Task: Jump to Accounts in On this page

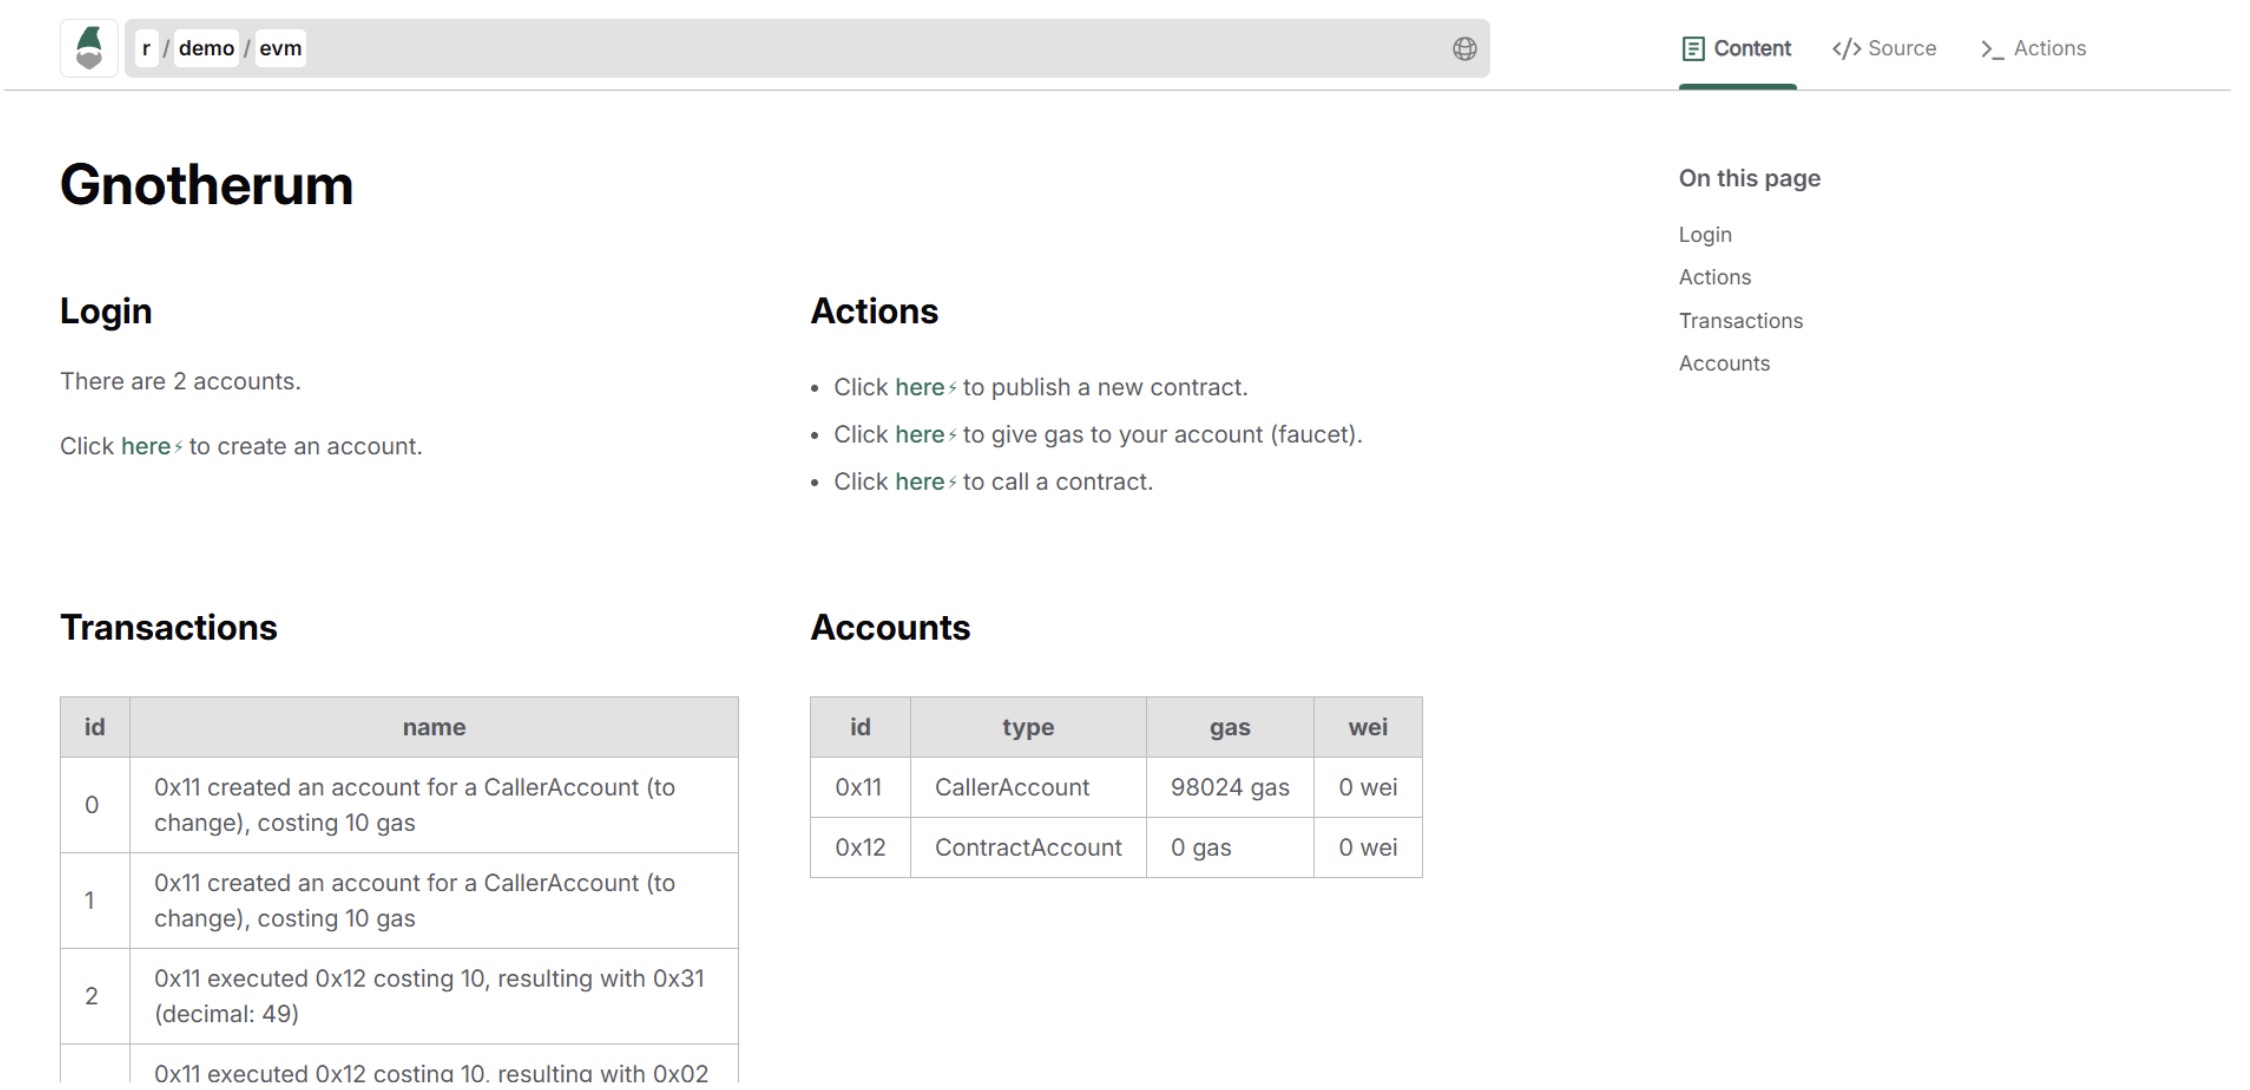Action: tap(1724, 363)
